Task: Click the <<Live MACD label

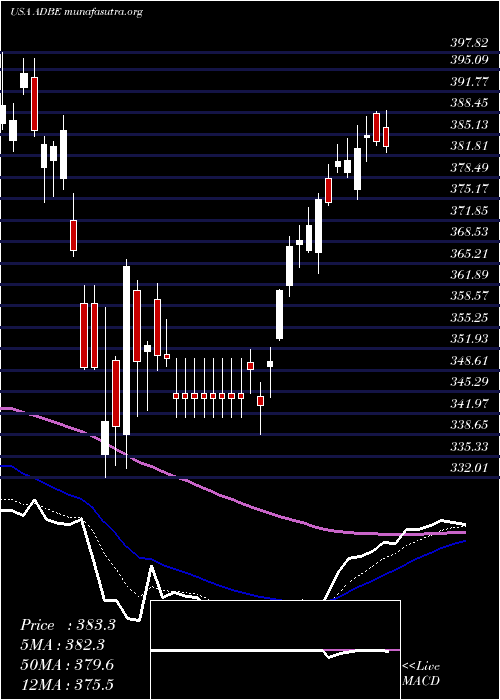Action: click(421, 674)
